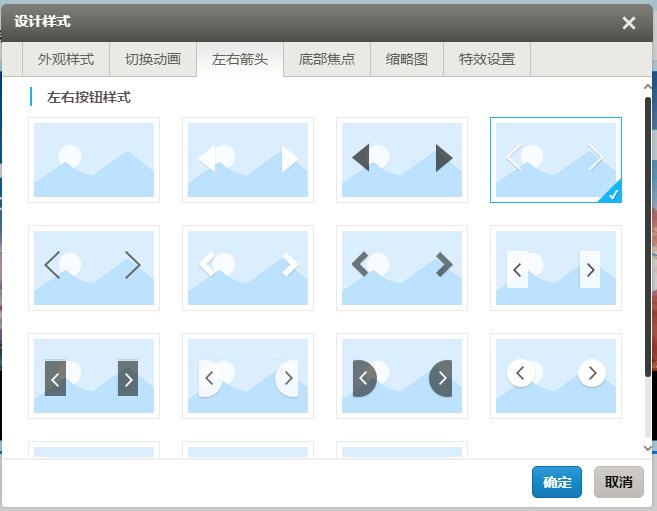Select the dark square box arrows style
Viewport: 657px width, 511px height.
pos(94,376)
